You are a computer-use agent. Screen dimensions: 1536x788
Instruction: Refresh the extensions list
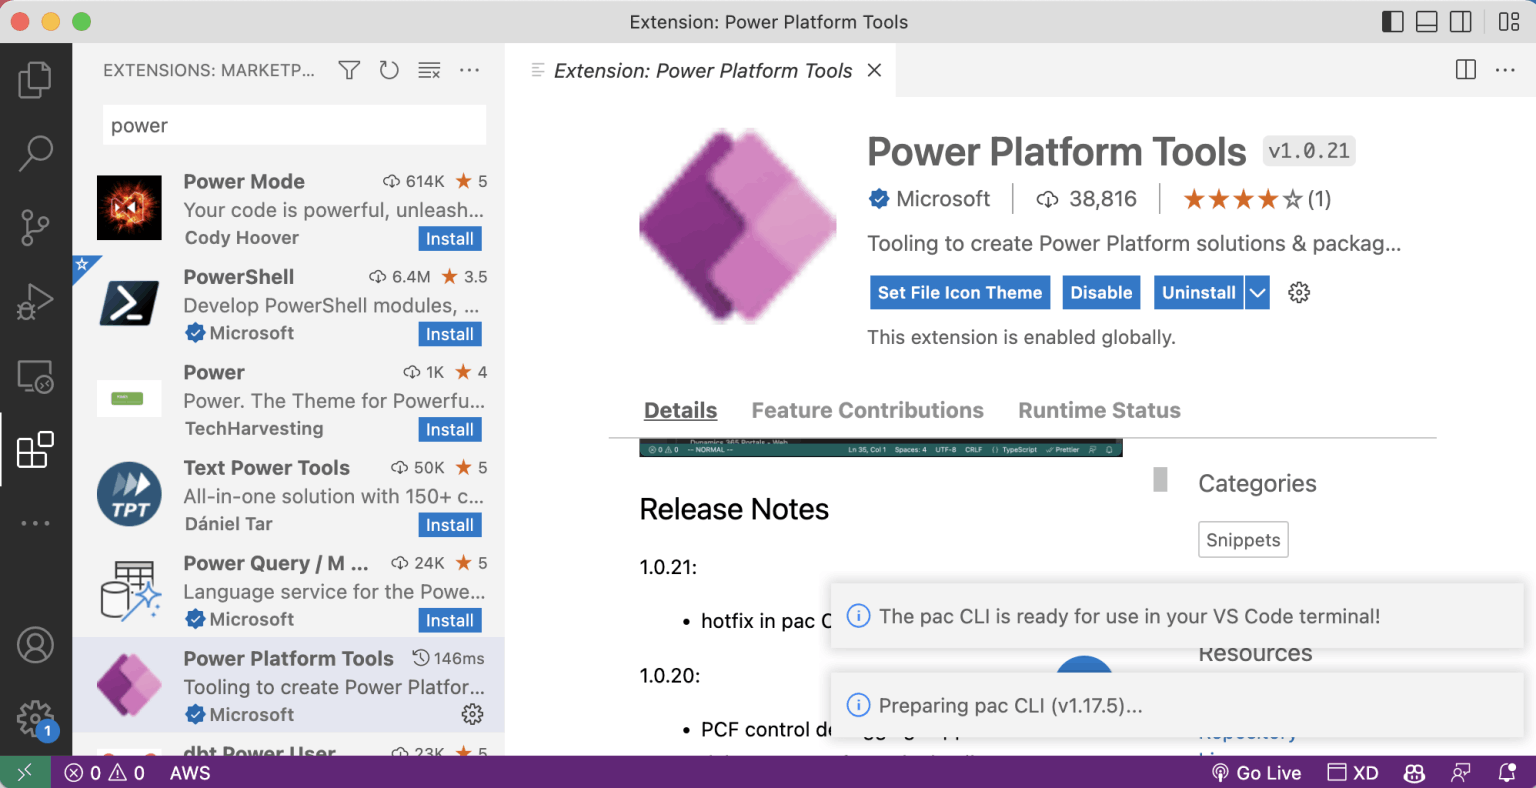pos(389,70)
